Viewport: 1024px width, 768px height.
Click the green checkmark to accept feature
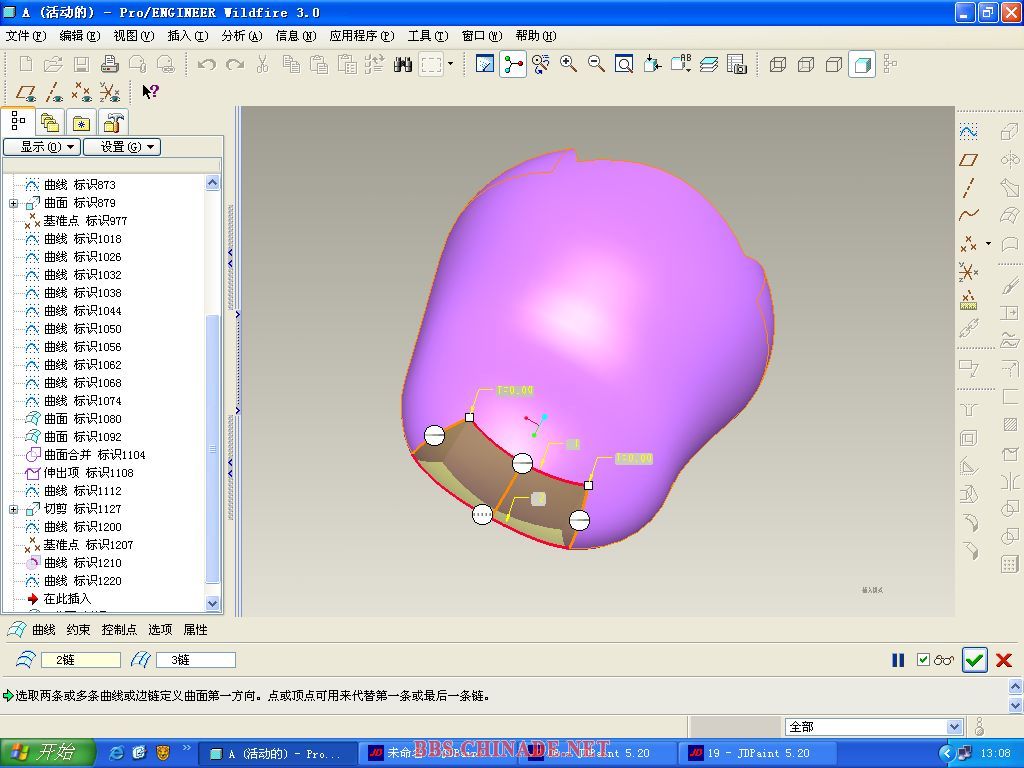(974, 660)
